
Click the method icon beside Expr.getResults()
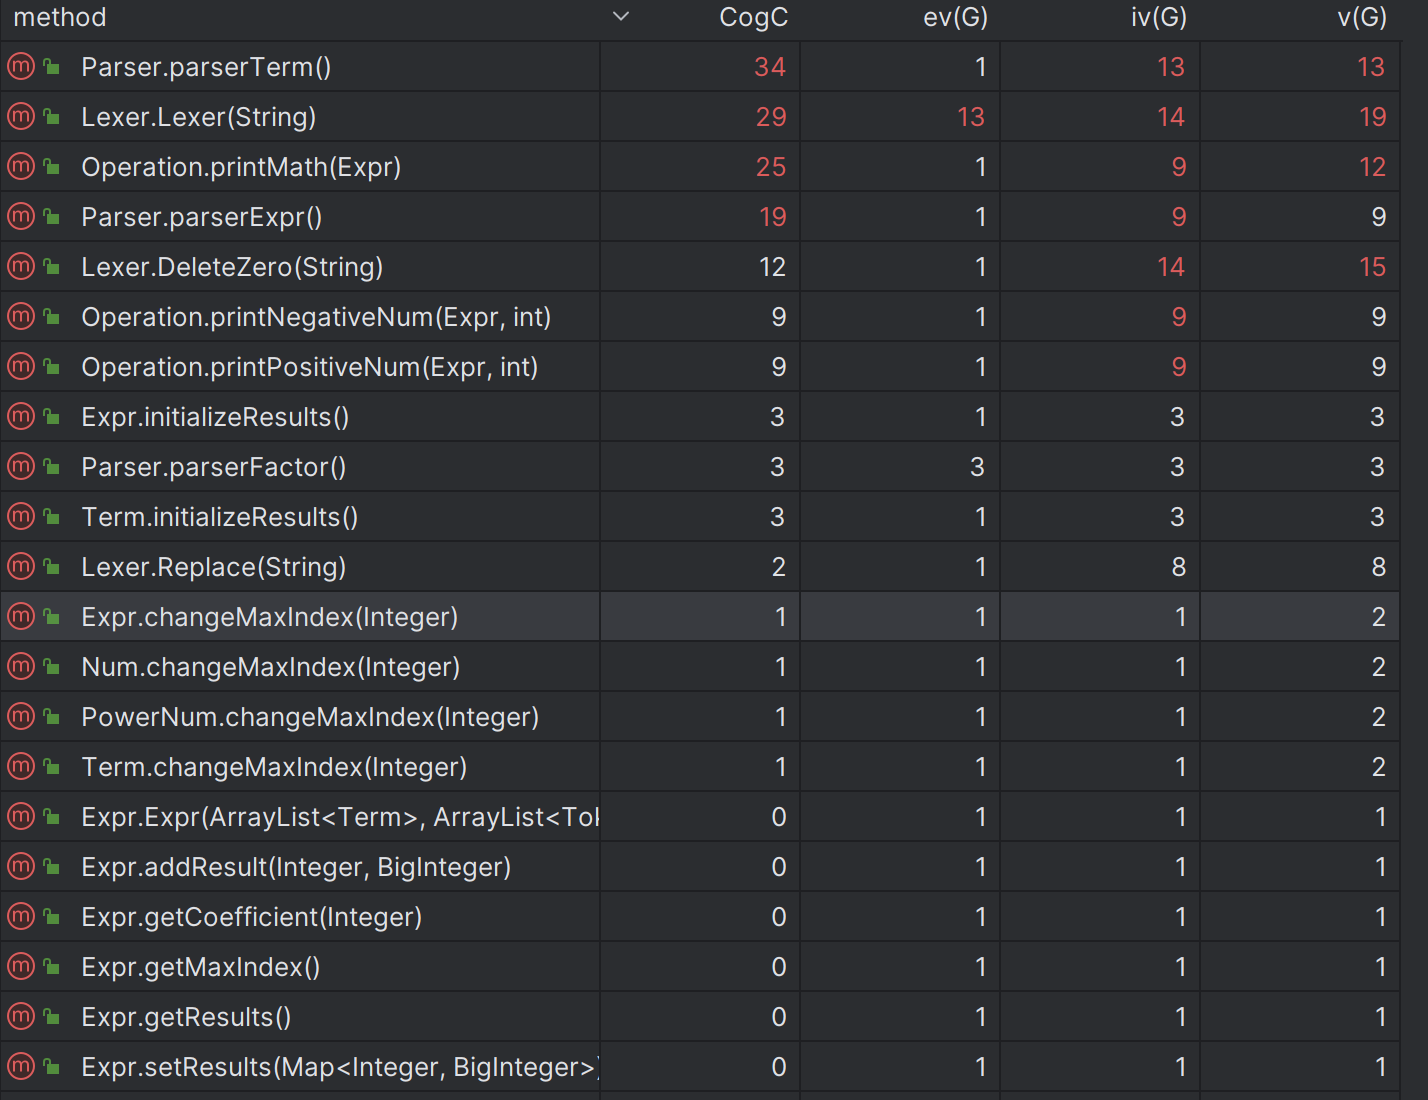point(21,1016)
